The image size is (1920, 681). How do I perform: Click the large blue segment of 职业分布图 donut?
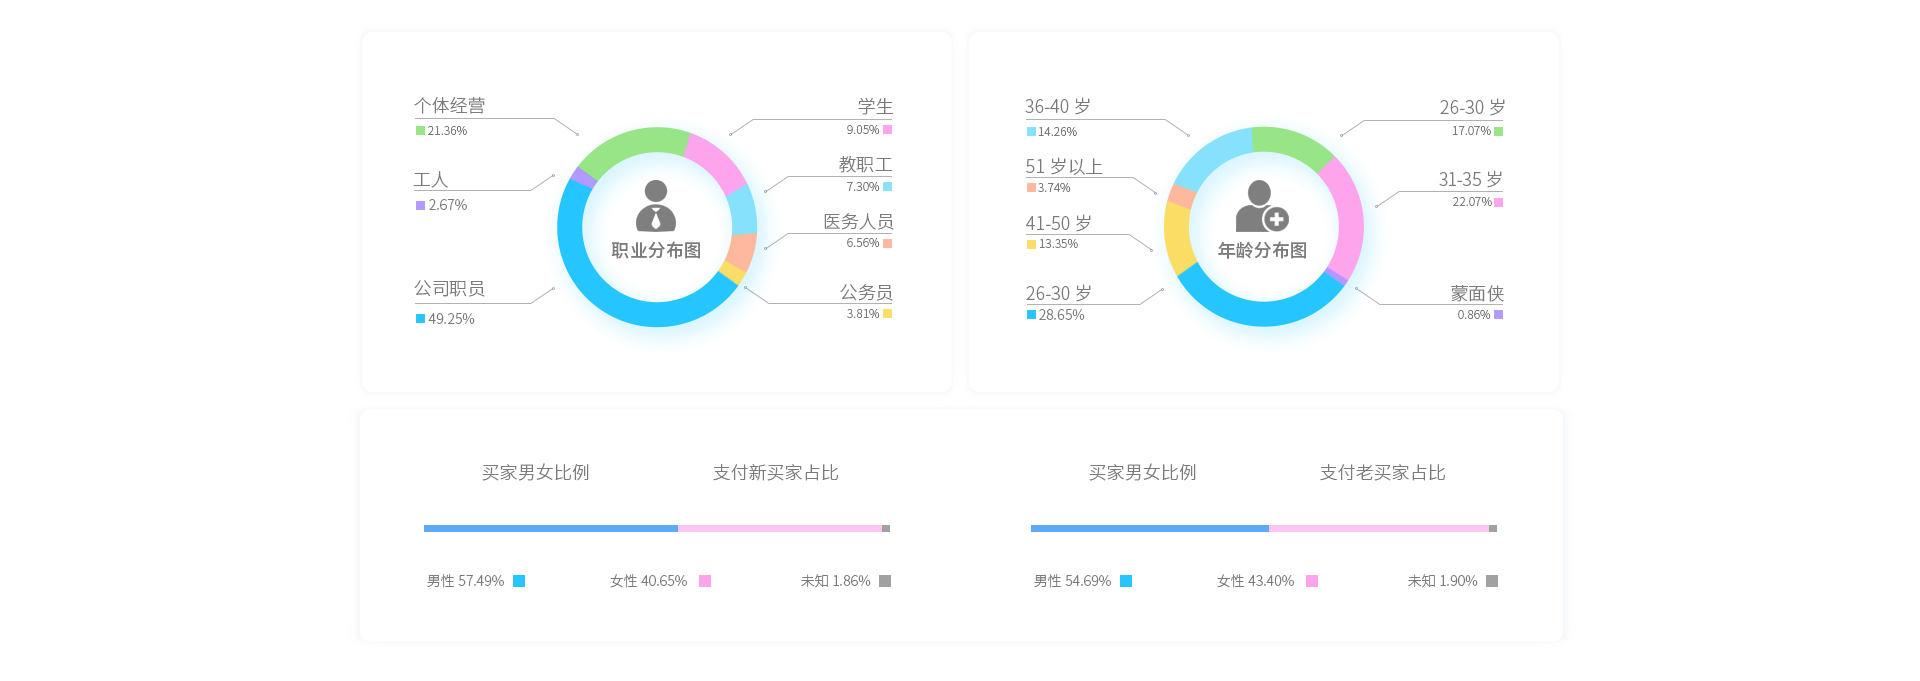coord(620,305)
